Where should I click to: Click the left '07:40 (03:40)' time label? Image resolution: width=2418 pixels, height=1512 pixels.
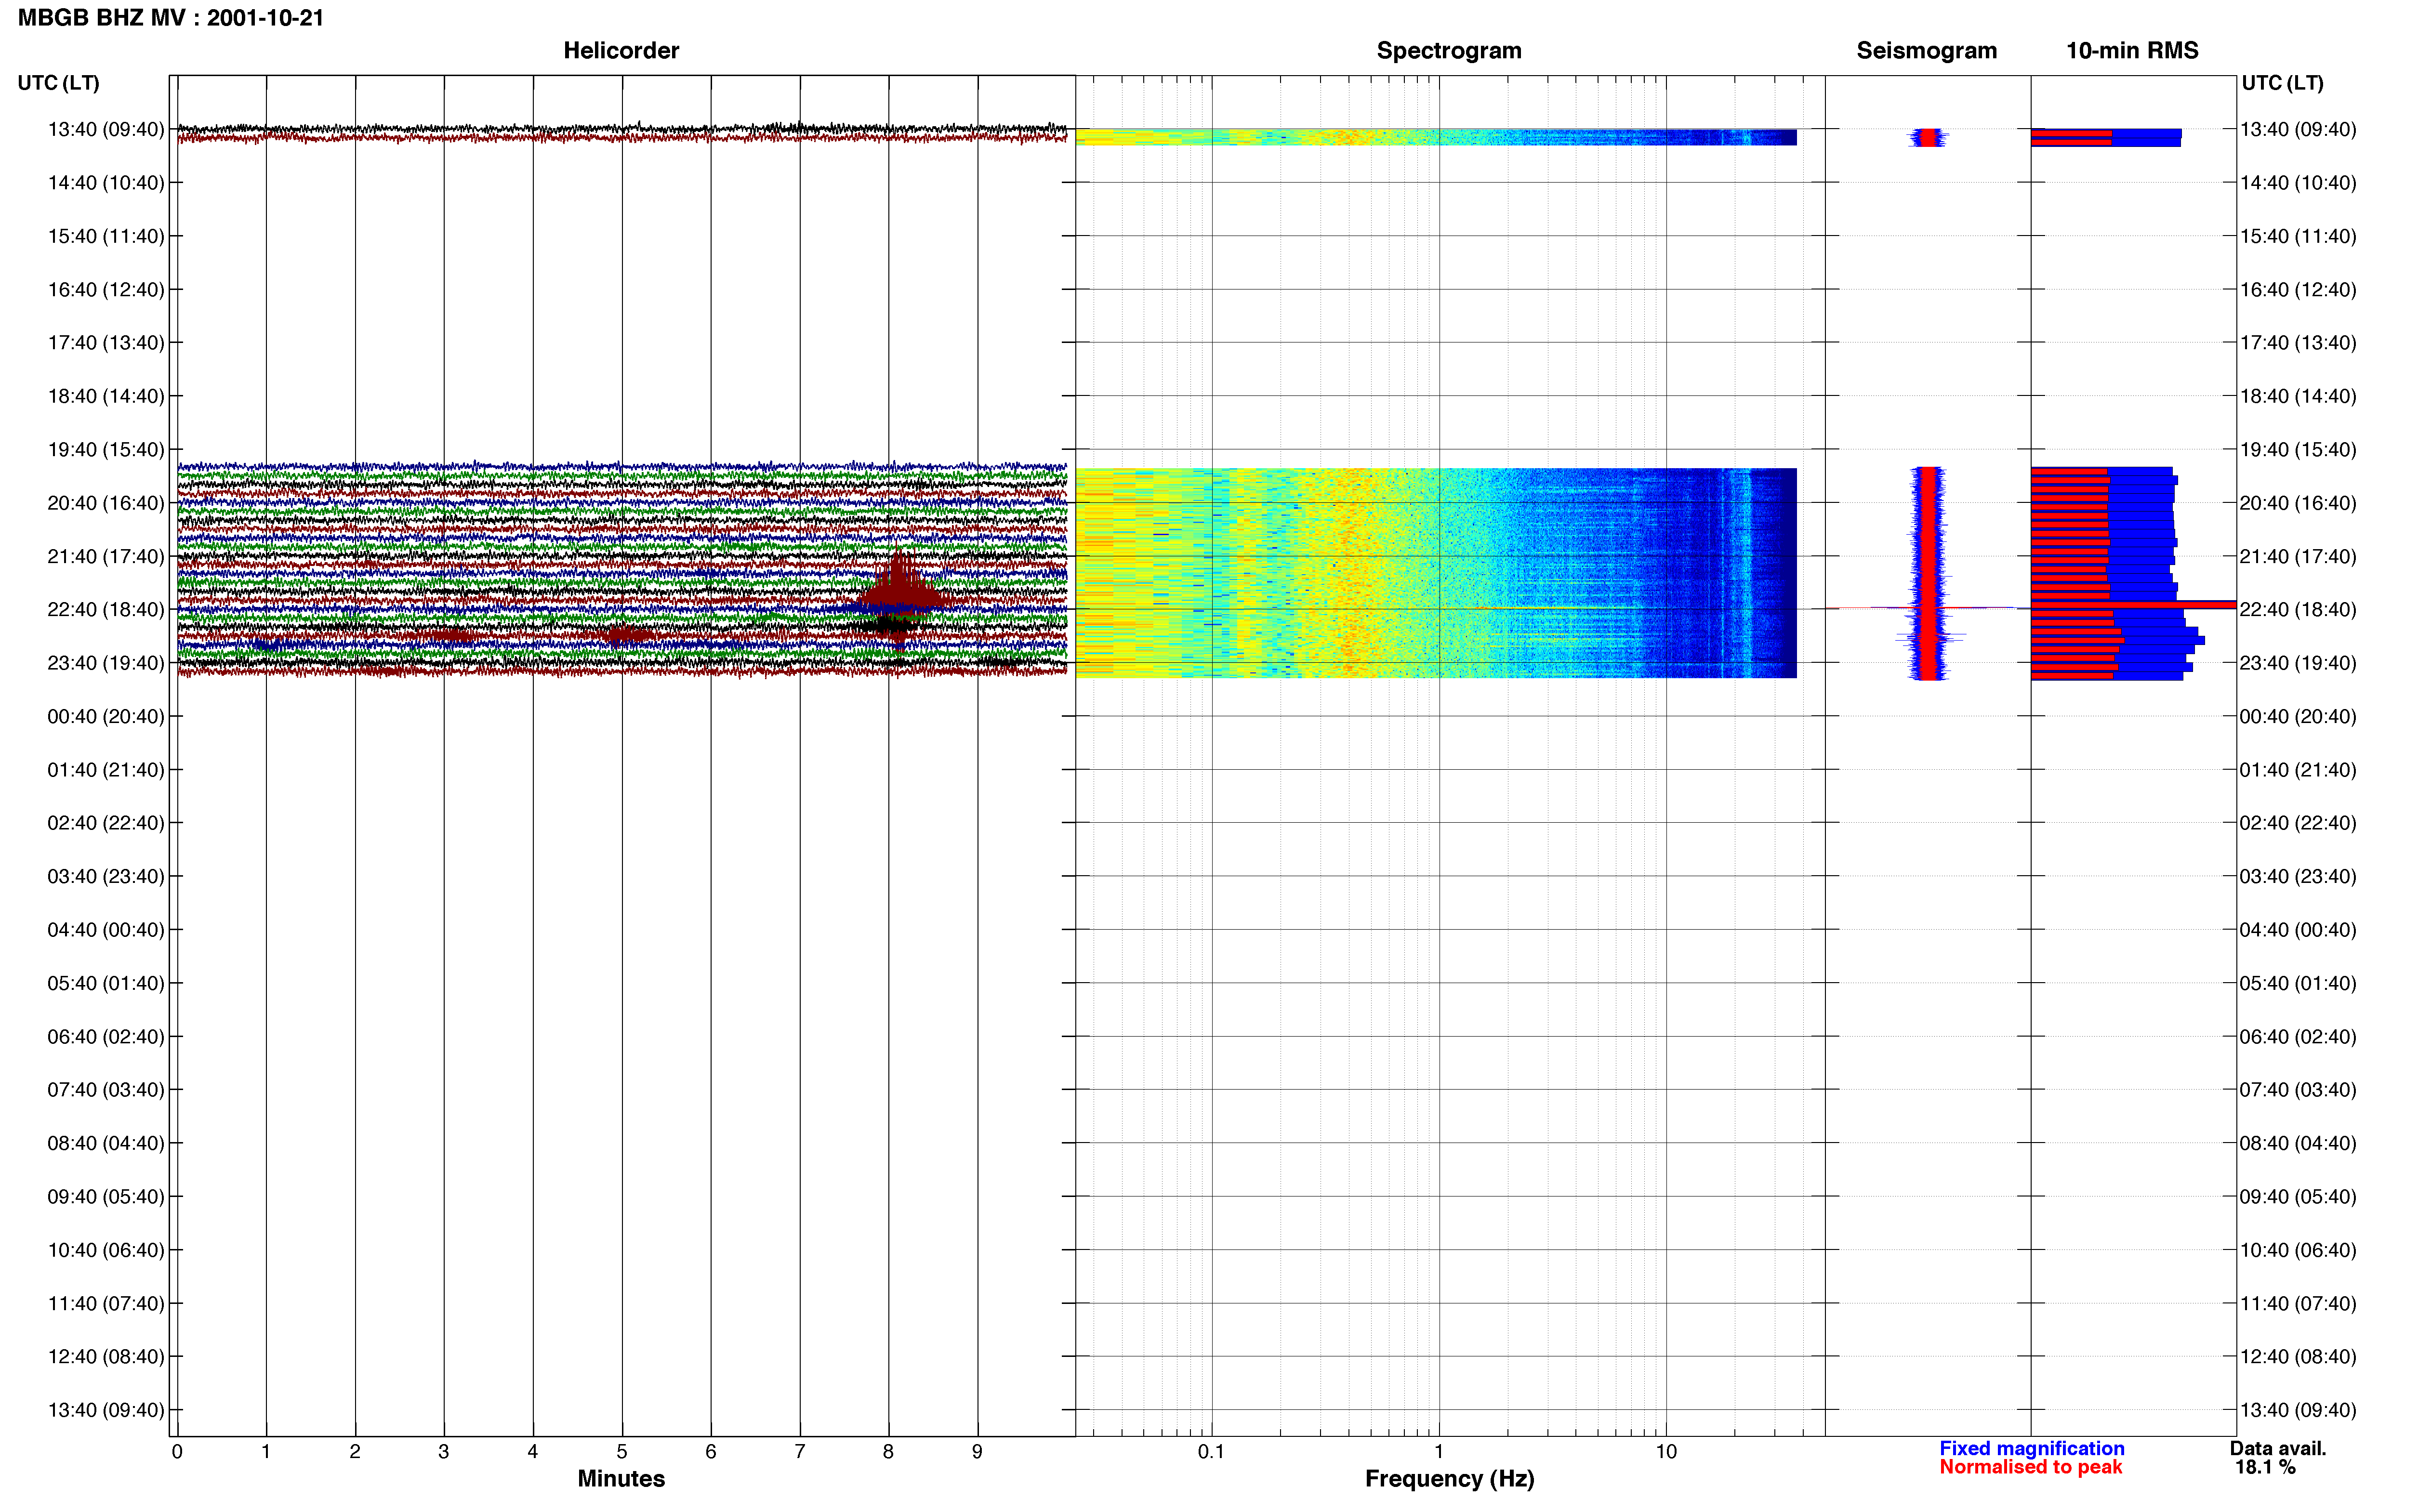106,1090
